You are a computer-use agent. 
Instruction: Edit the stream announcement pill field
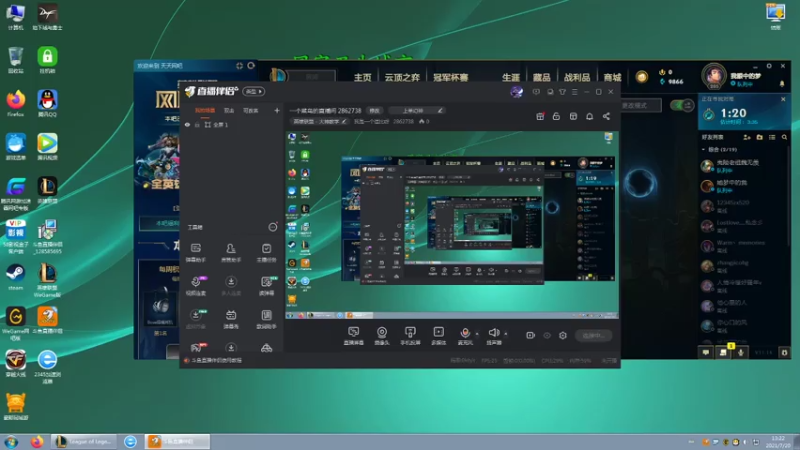coord(416,110)
